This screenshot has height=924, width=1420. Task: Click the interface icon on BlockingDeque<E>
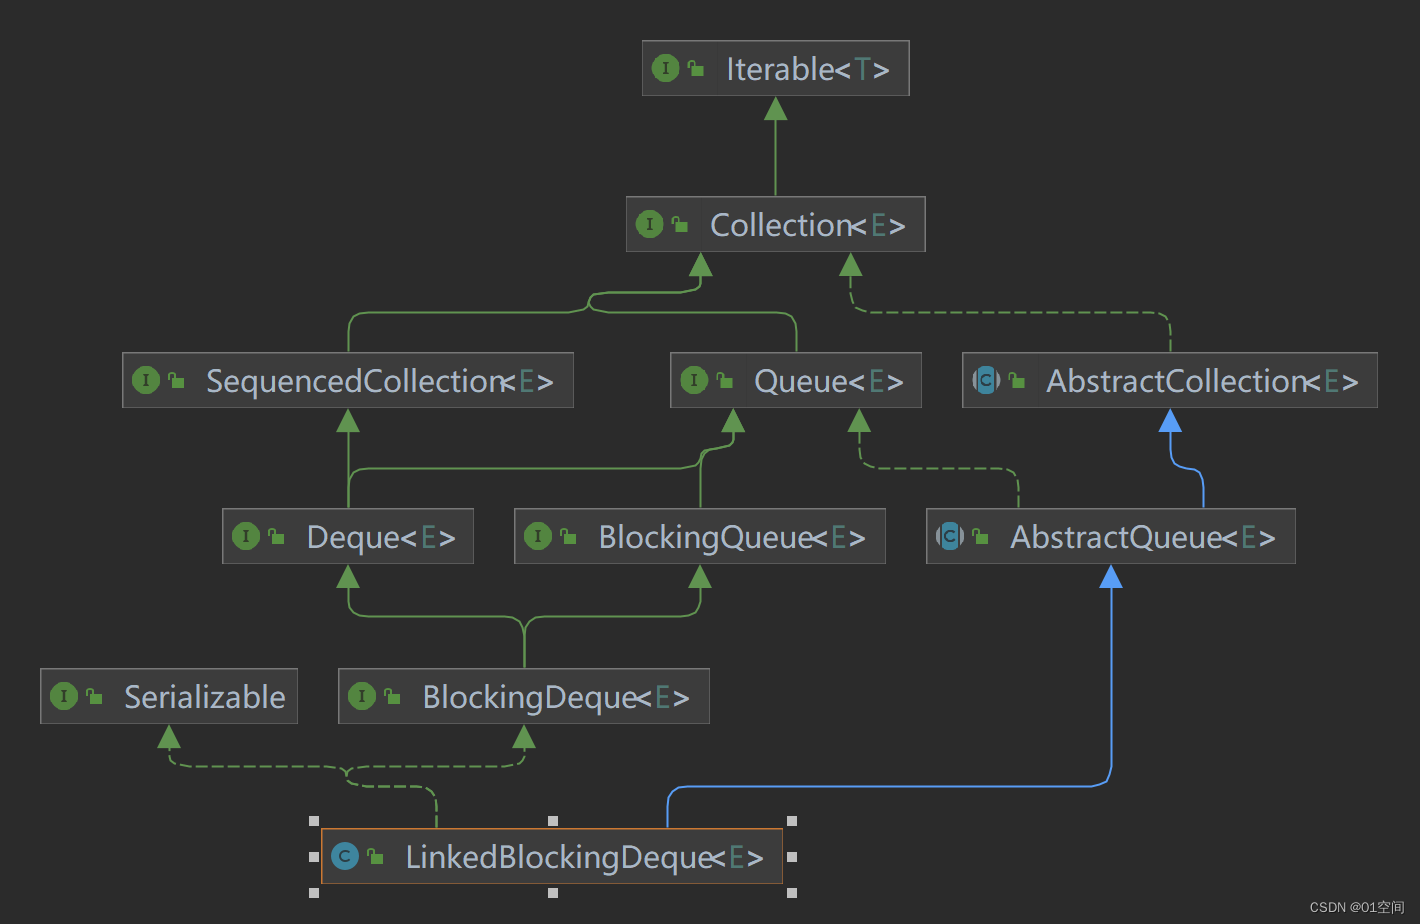(361, 696)
